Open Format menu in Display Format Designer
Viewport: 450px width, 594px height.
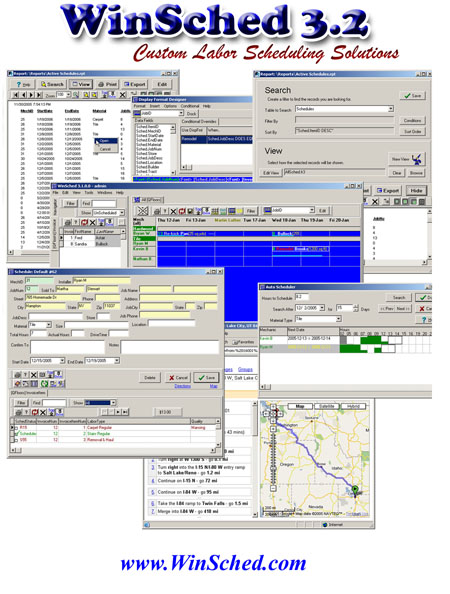139,106
